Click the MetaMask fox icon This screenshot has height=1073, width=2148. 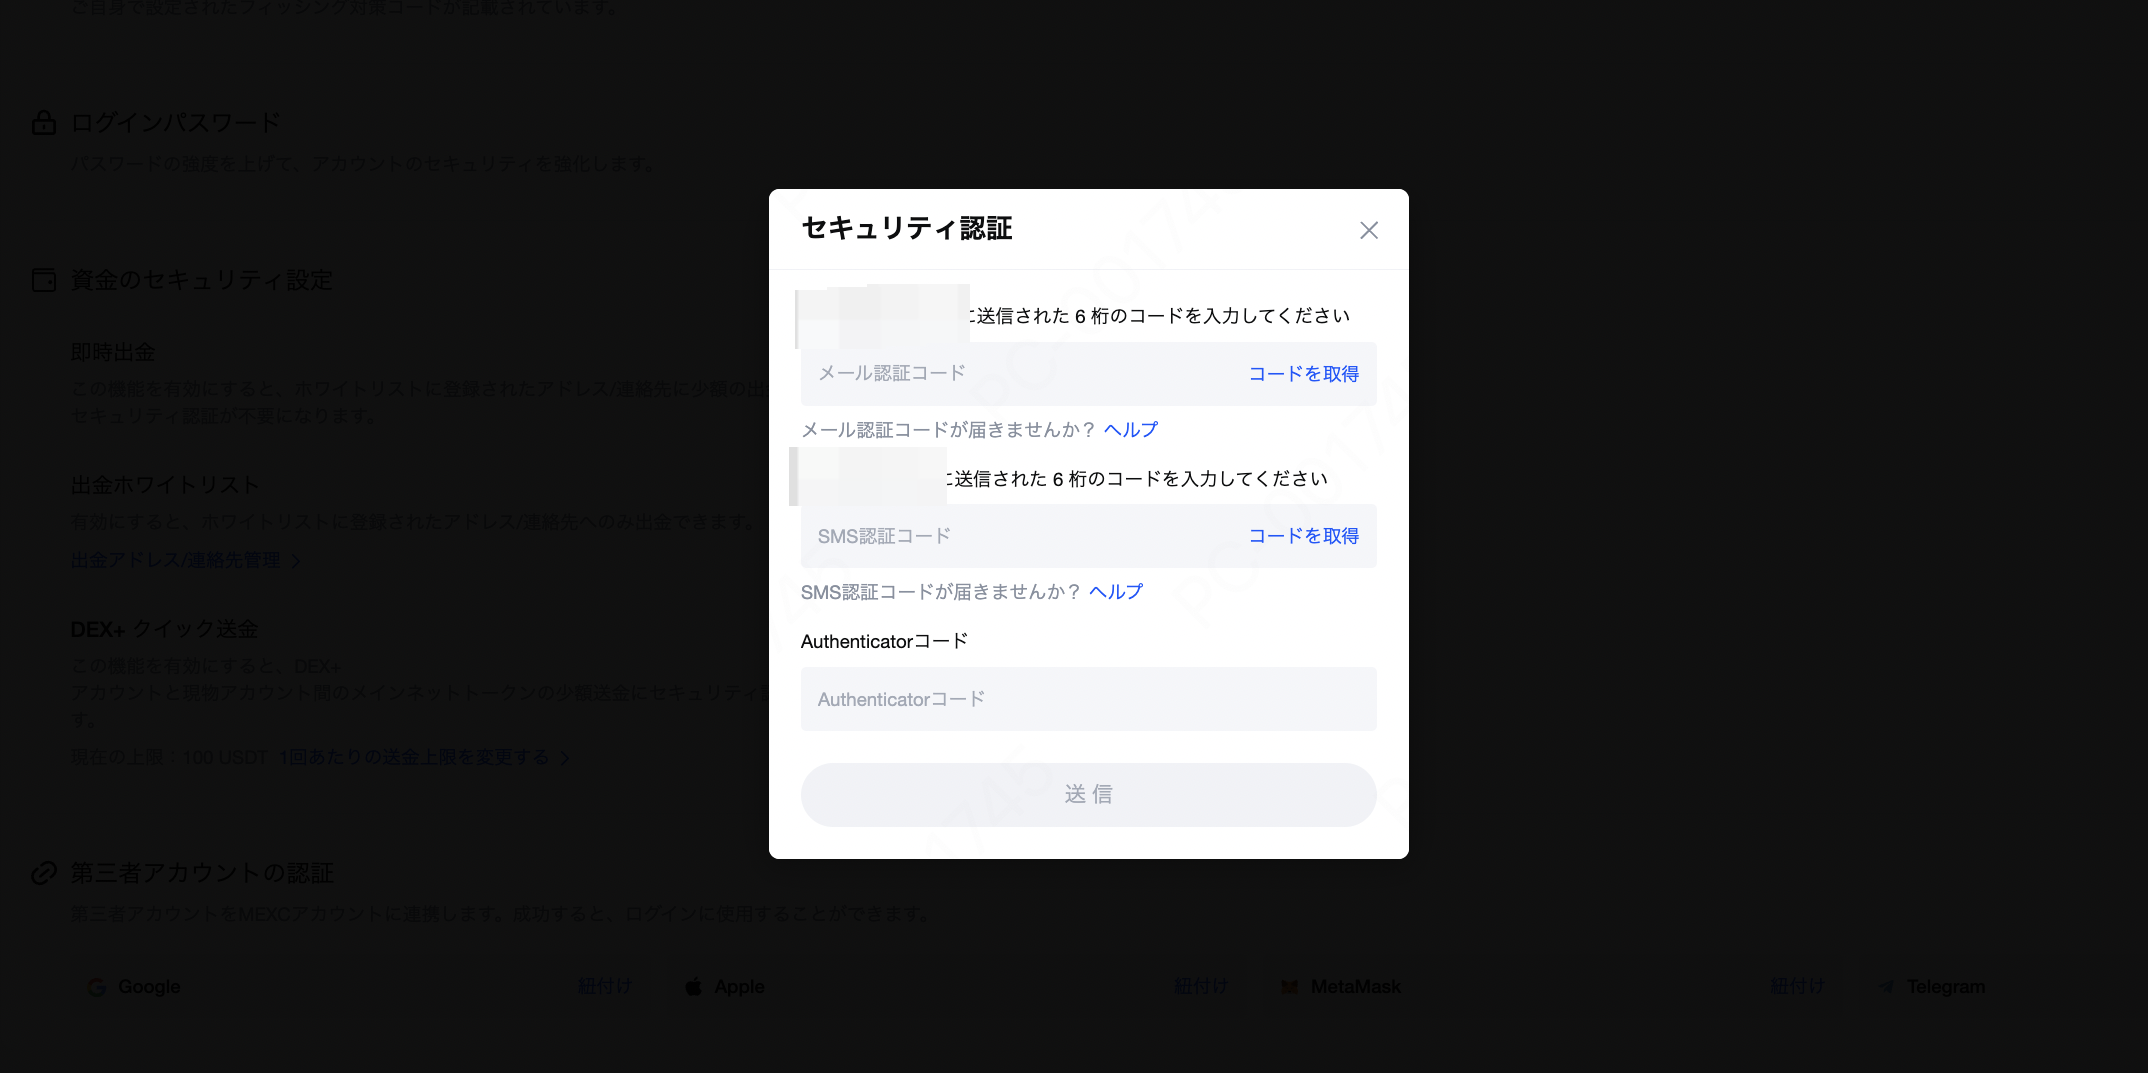(1289, 987)
